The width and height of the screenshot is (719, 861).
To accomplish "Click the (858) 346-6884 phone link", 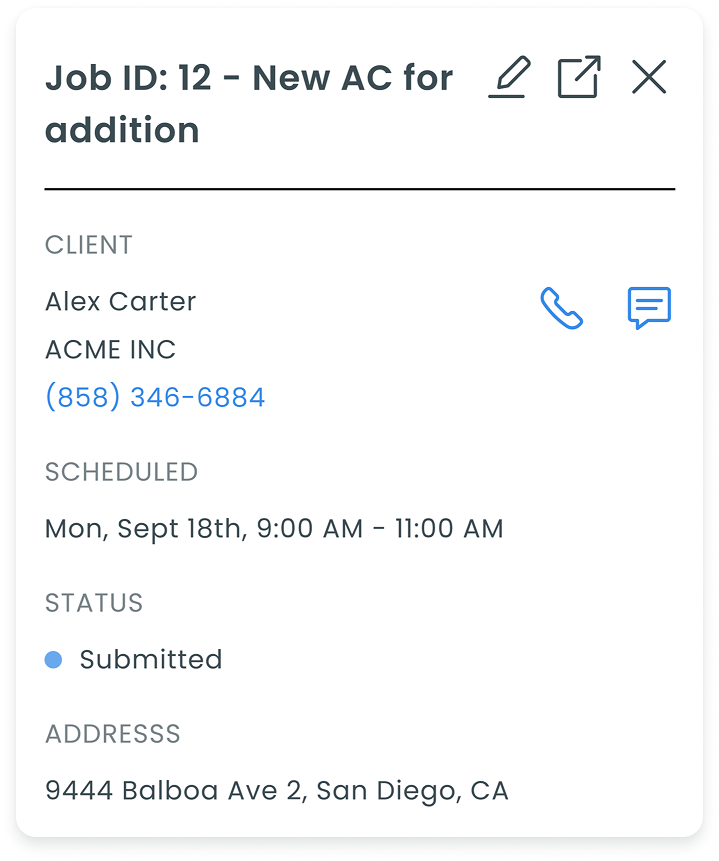I will pos(155,397).
